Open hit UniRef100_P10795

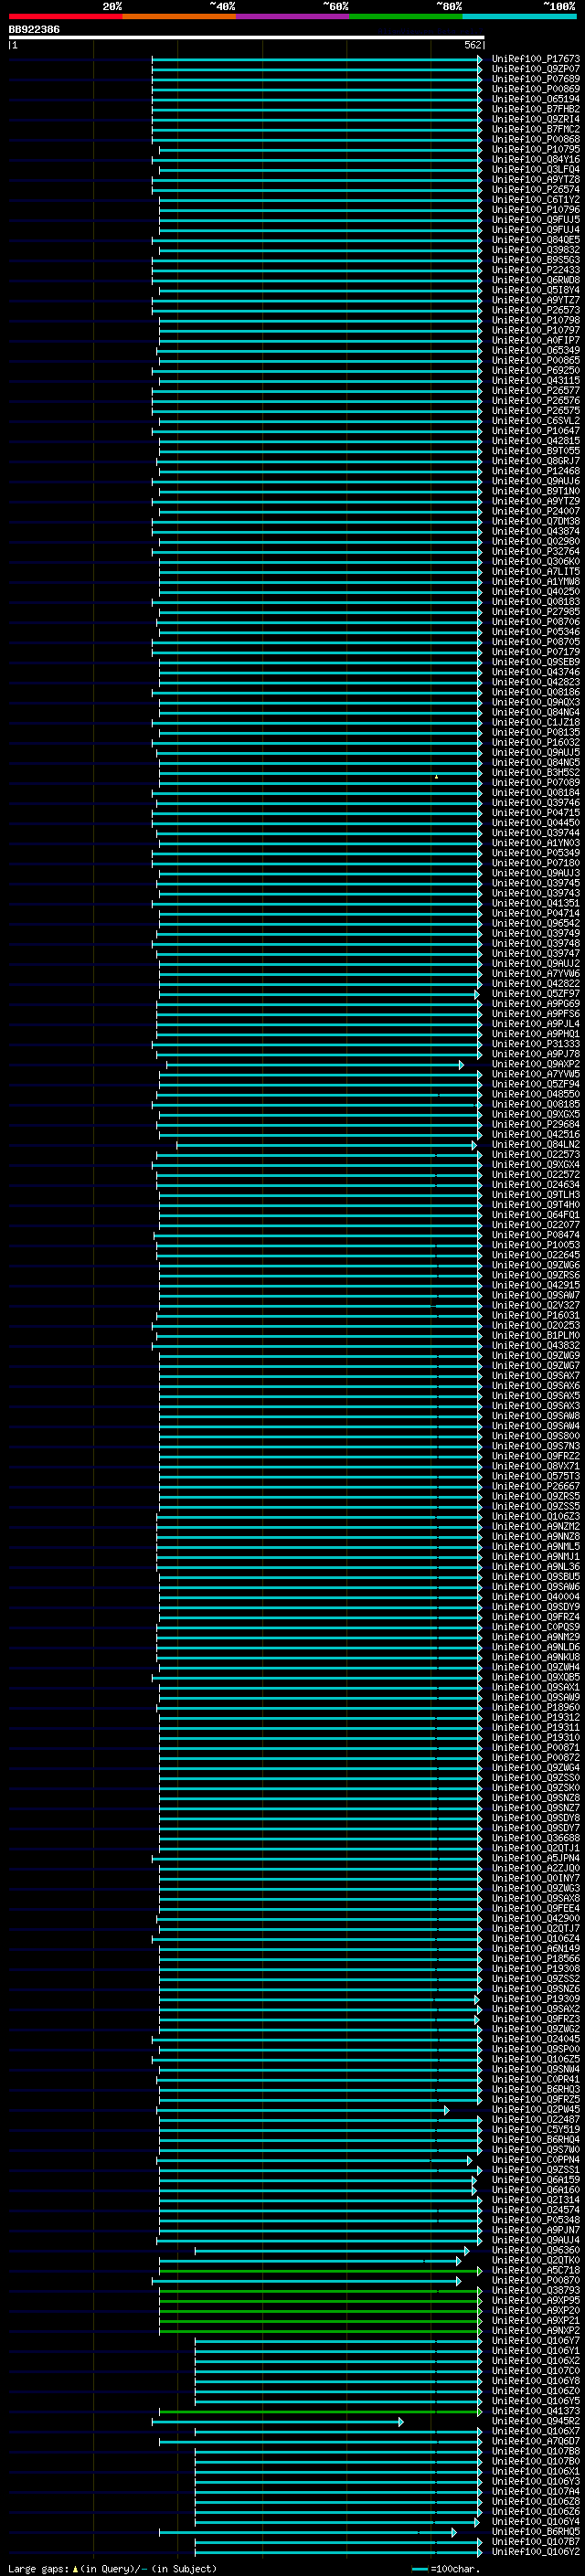(535, 149)
